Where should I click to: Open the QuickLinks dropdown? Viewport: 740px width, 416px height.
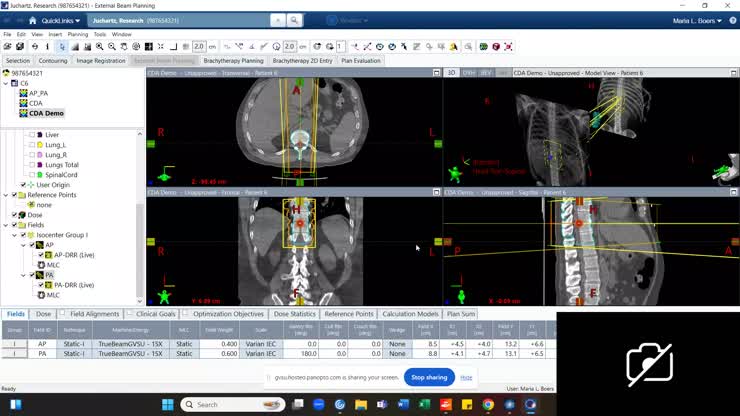click(60, 21)
